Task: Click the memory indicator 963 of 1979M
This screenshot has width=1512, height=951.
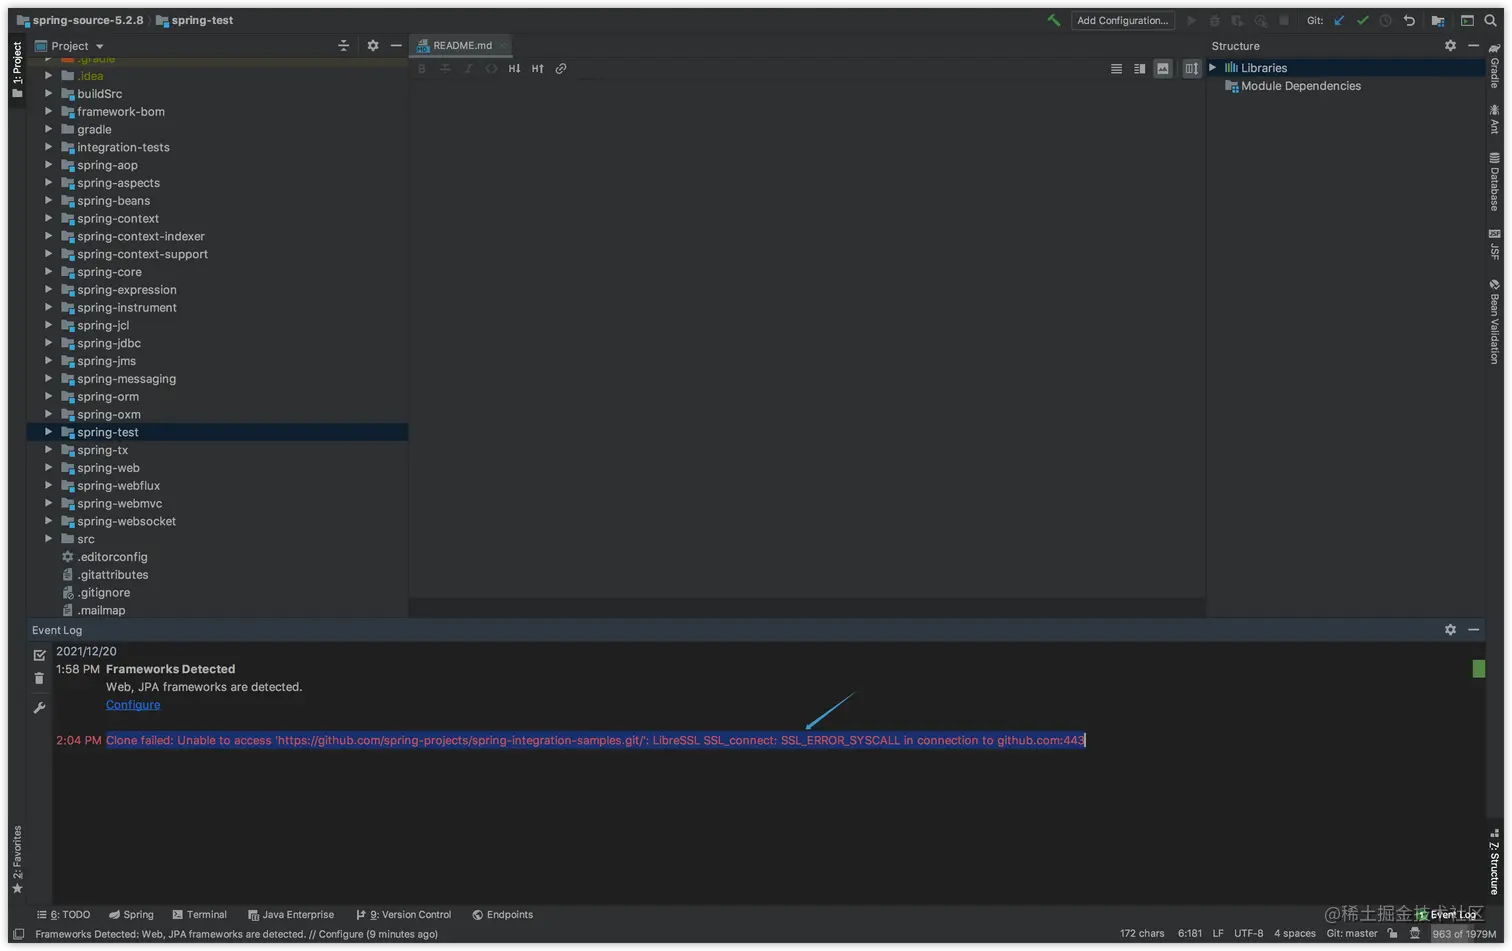Action: (x=1463, y=934)
